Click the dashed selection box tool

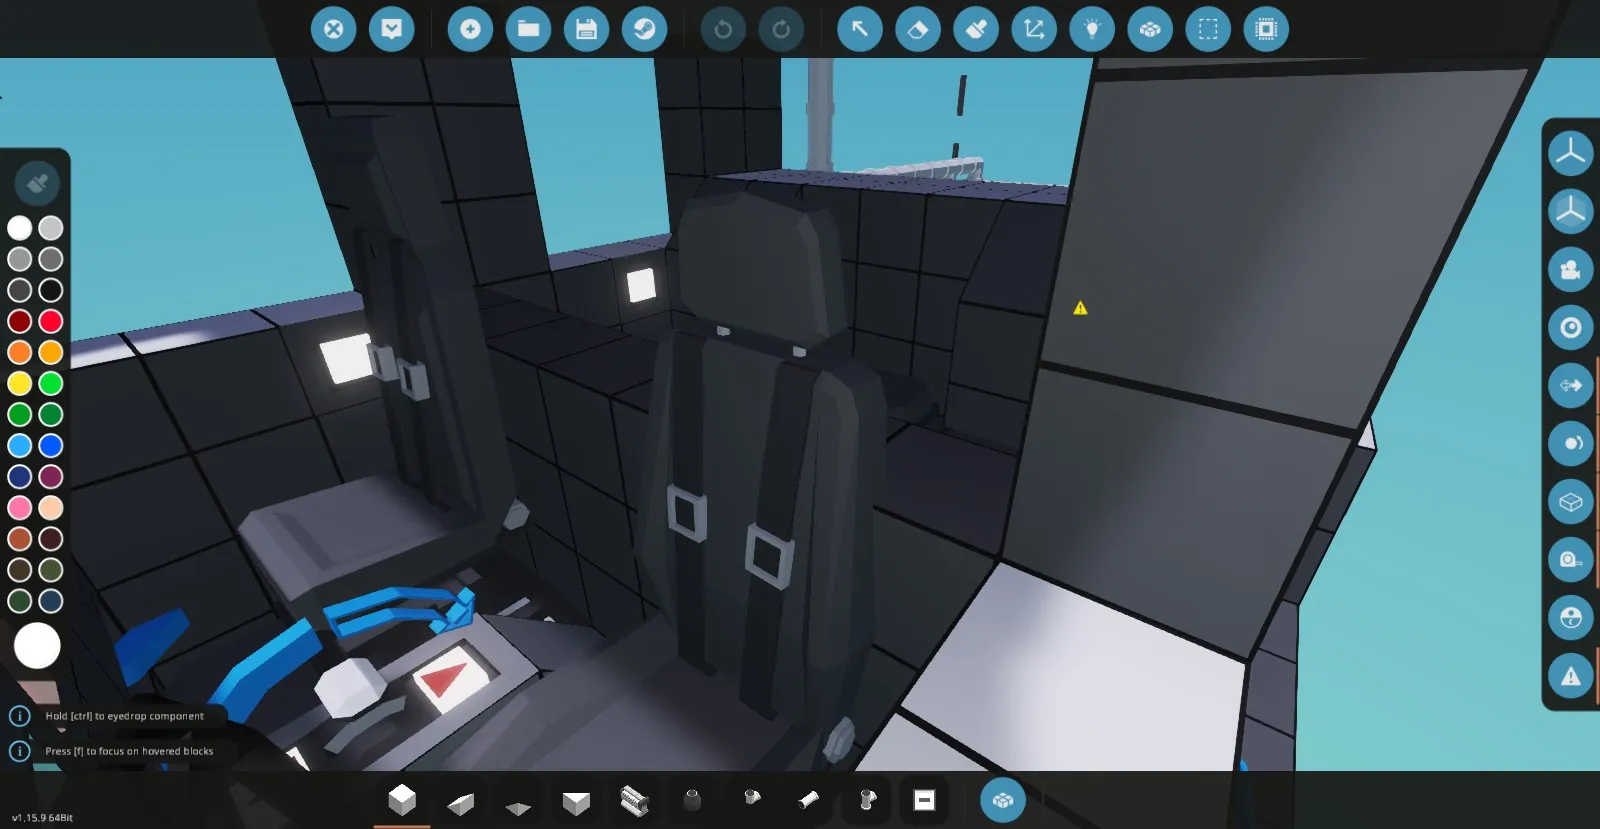[1208, 29]
